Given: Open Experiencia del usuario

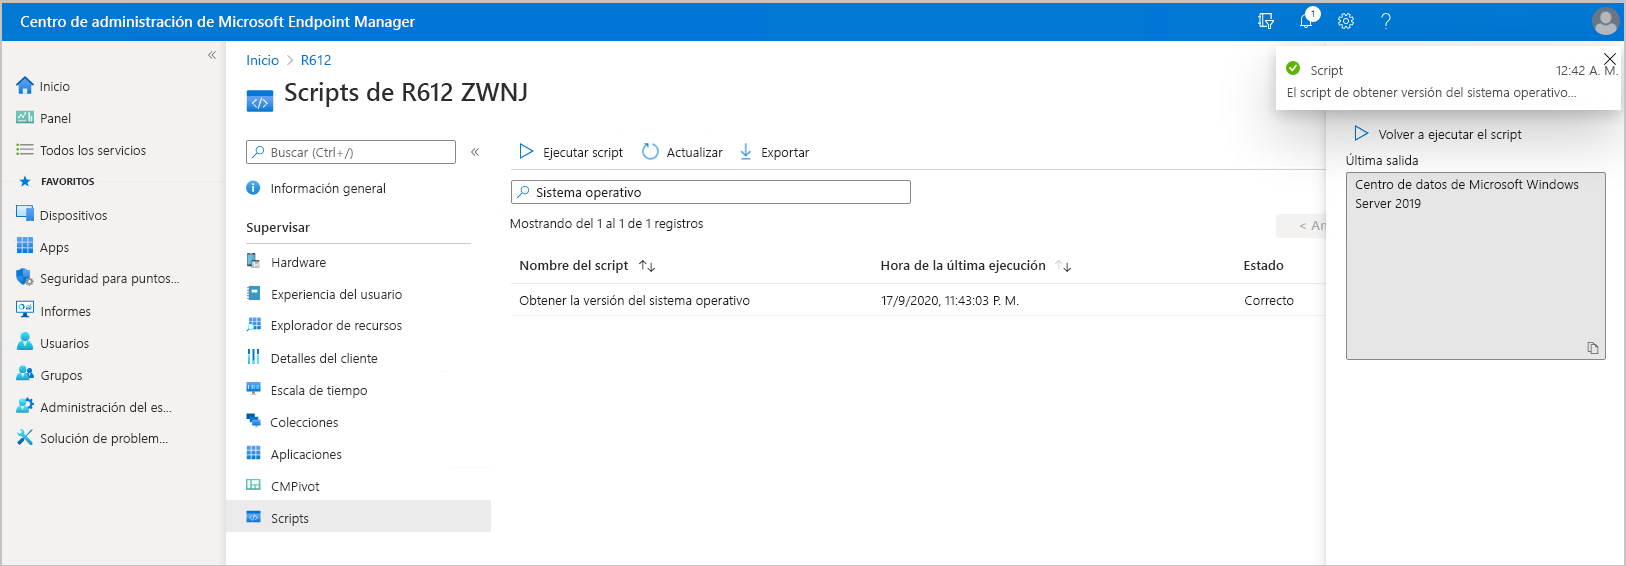Looking at the screenshot, I should (324, 294).
